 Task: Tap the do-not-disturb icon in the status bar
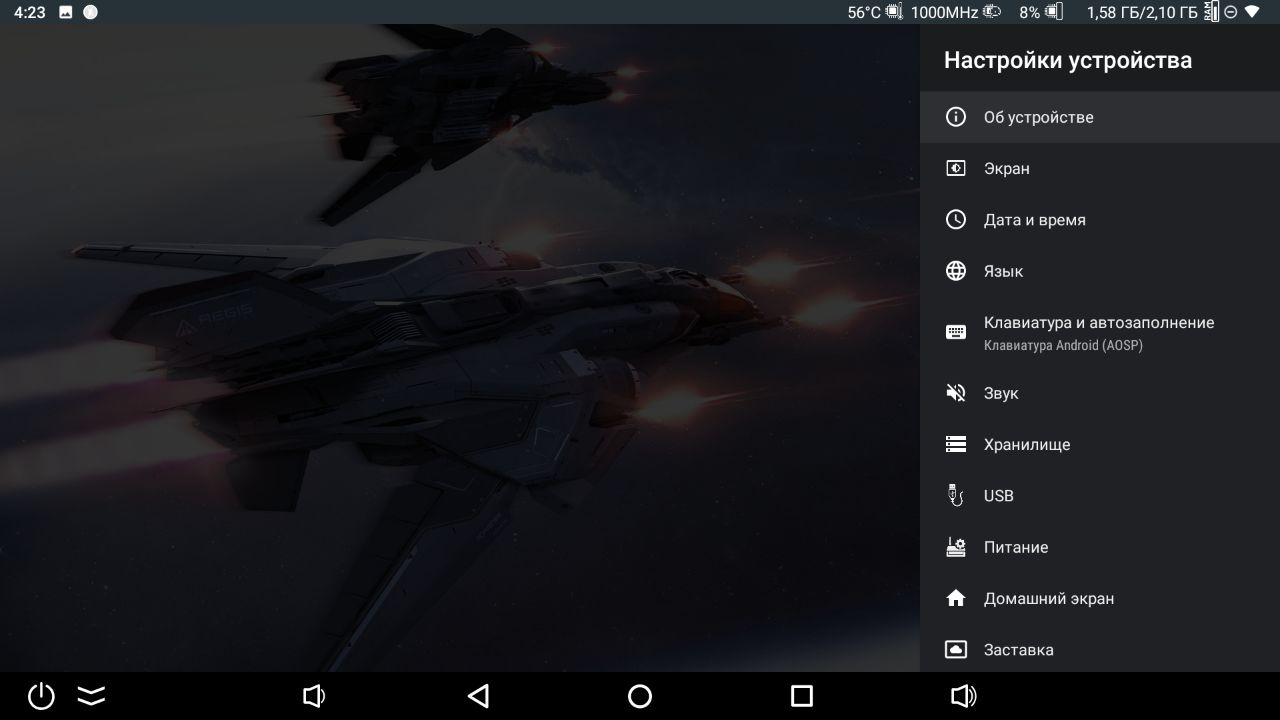tap(1231, 12)
